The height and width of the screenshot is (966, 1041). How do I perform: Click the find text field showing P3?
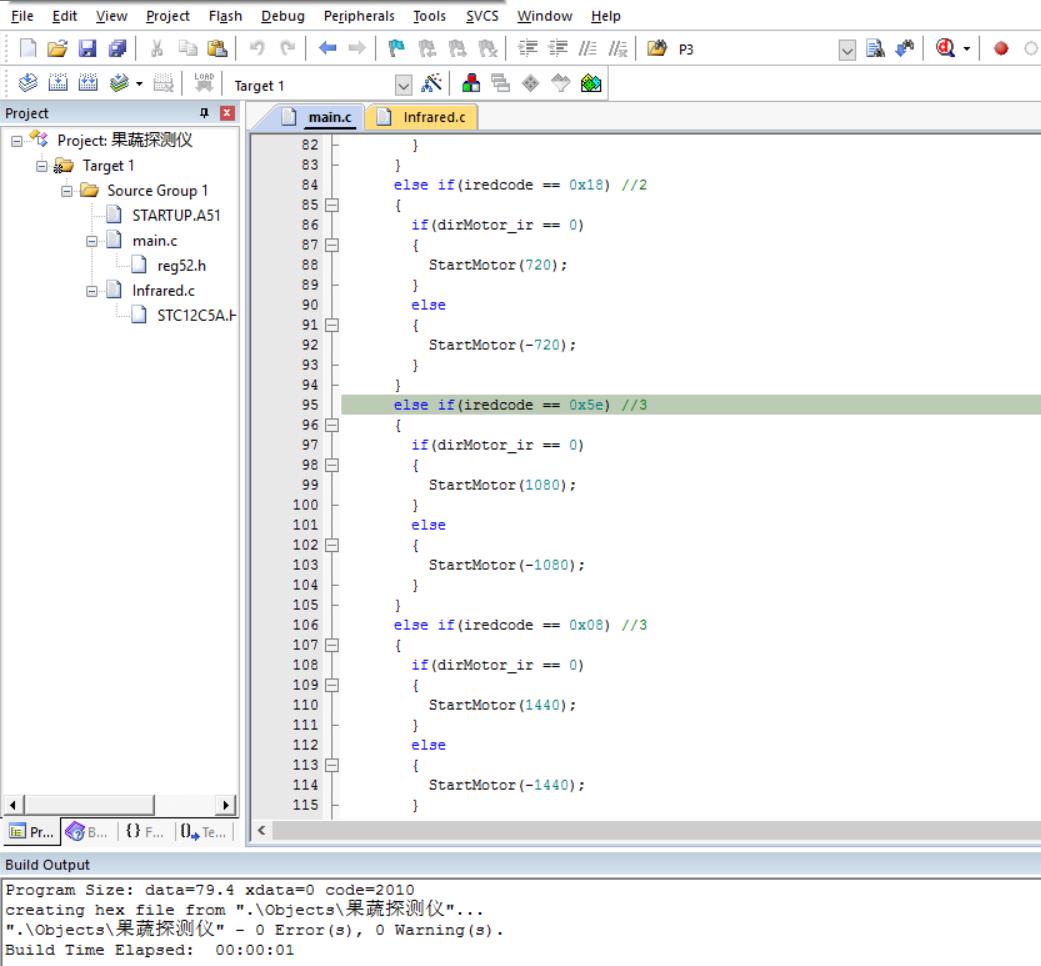[x=756, y=50]
